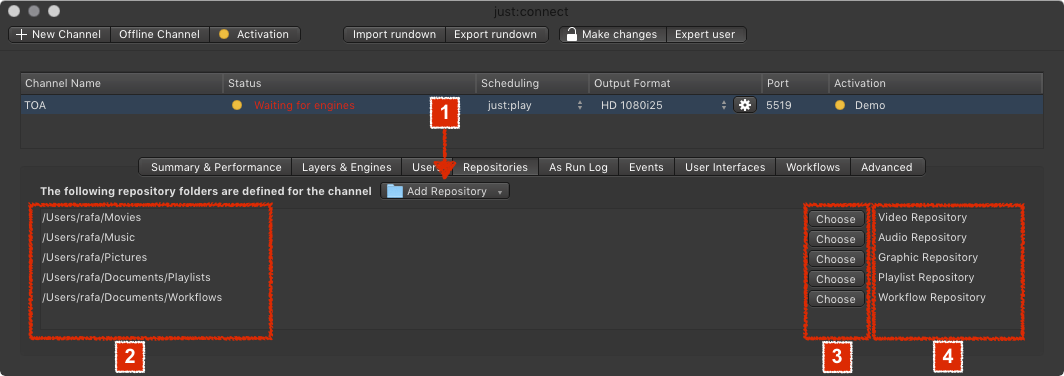Open the Scheduling just:play dropdown
Screen dimensions: 1064x376
pos(534,105)
